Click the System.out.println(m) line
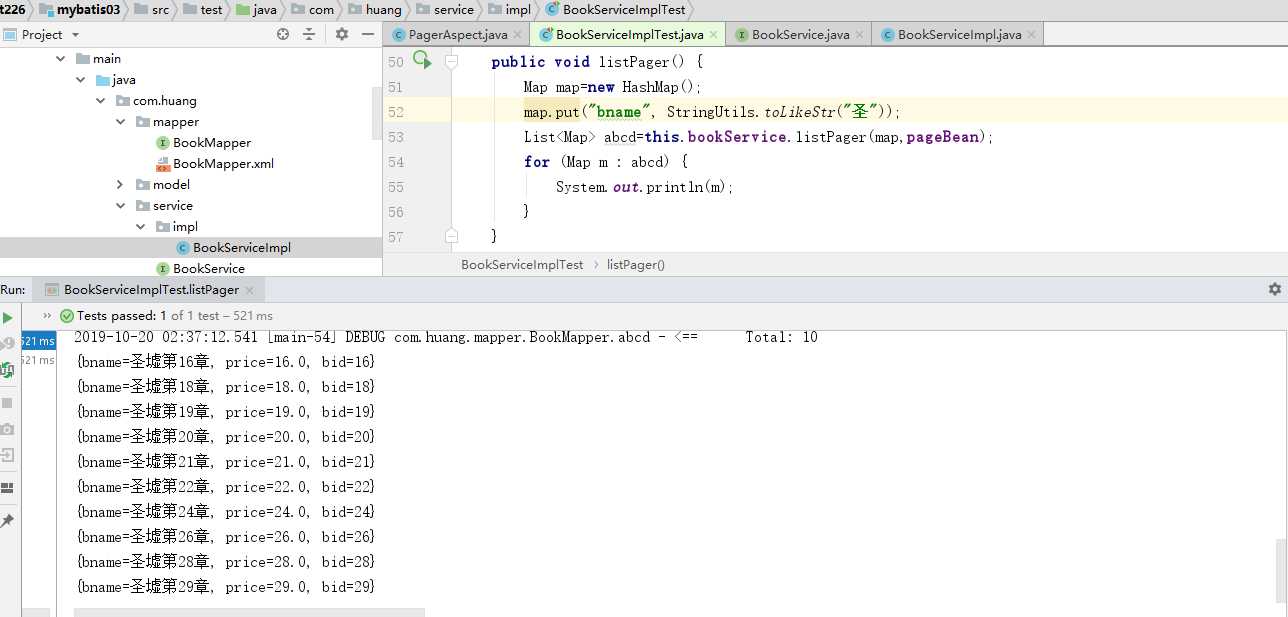This screenshot has width=1288, height=617. pyautogui.click(x=644, y=187)
